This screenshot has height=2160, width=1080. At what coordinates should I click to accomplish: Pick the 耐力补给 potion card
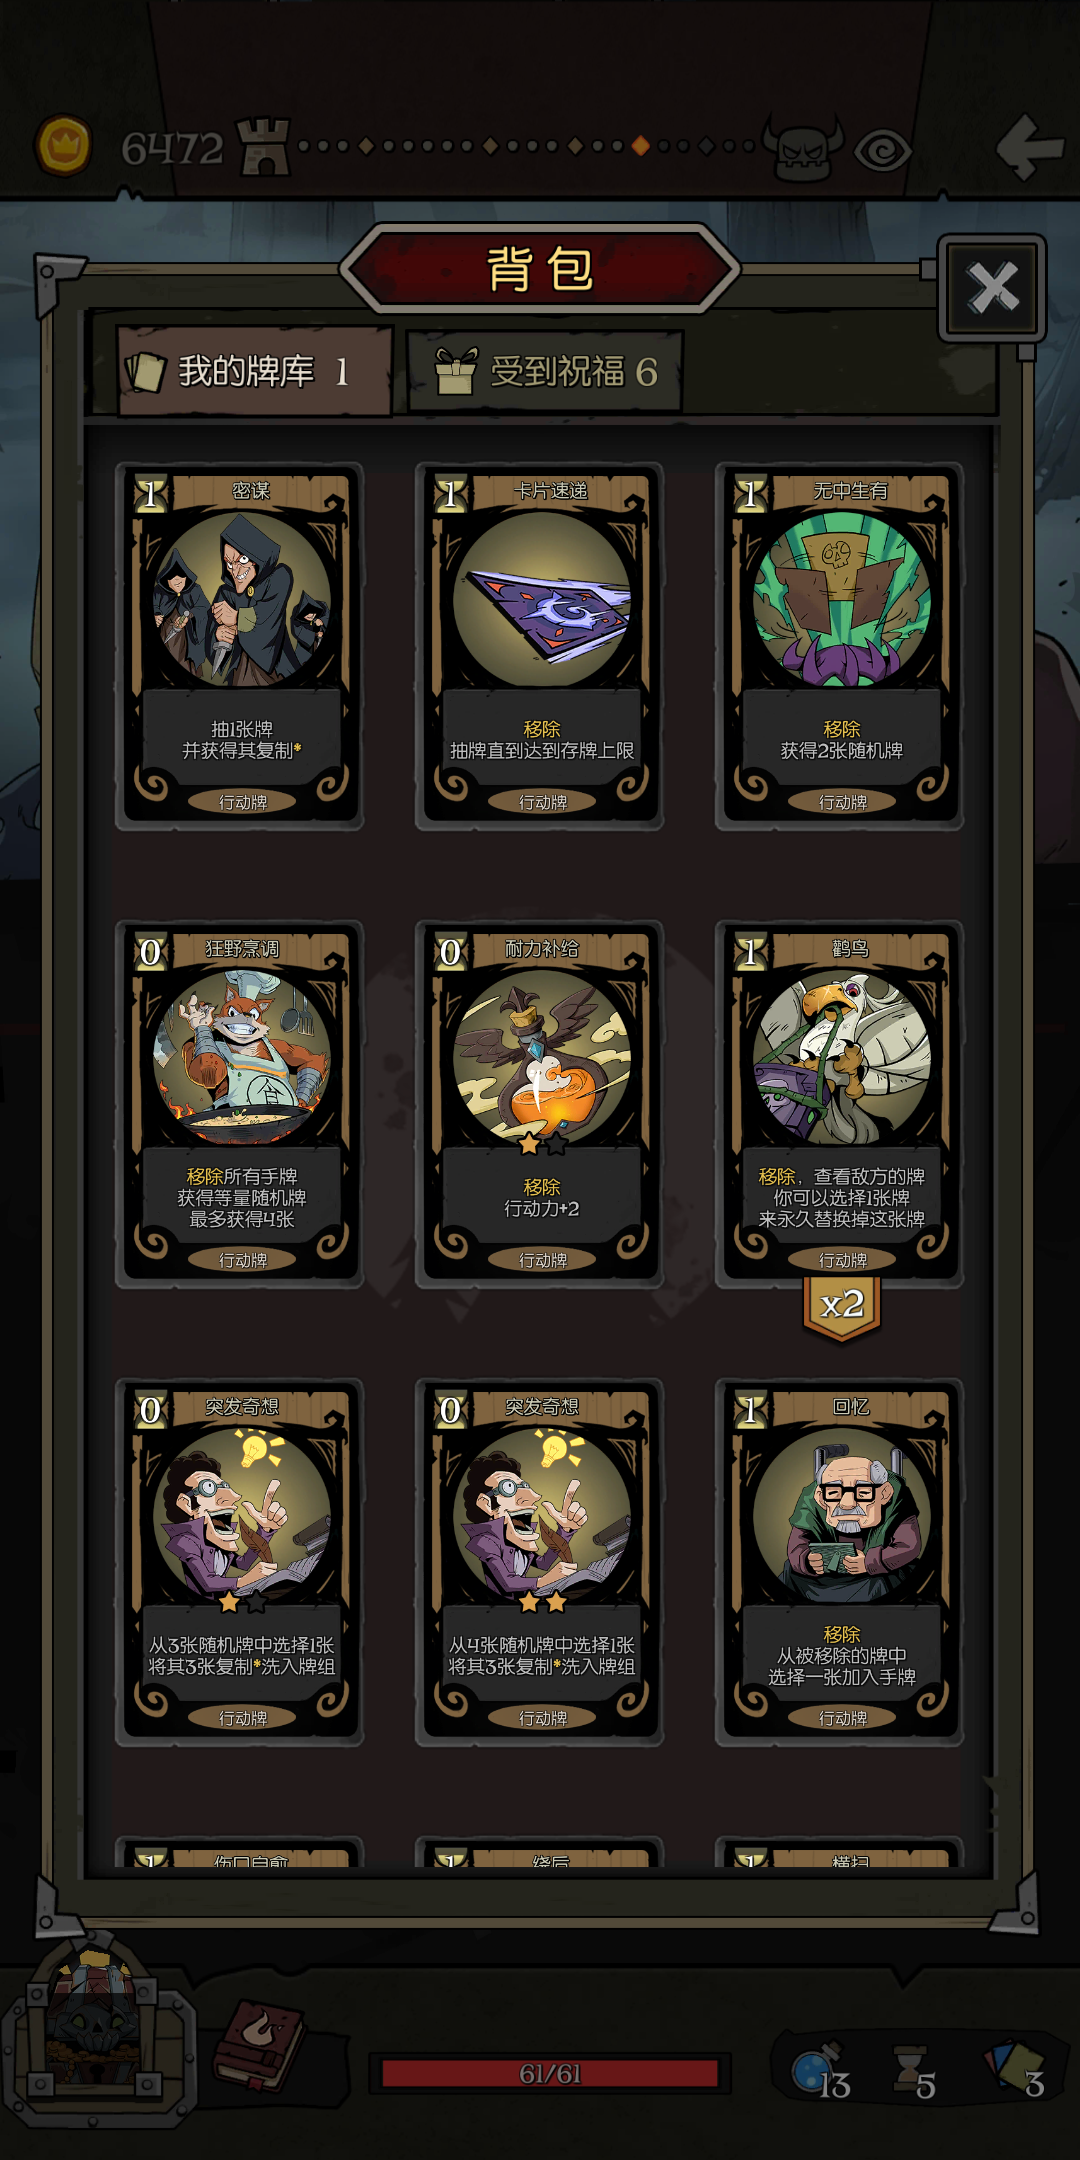[x=540, y=1104]
